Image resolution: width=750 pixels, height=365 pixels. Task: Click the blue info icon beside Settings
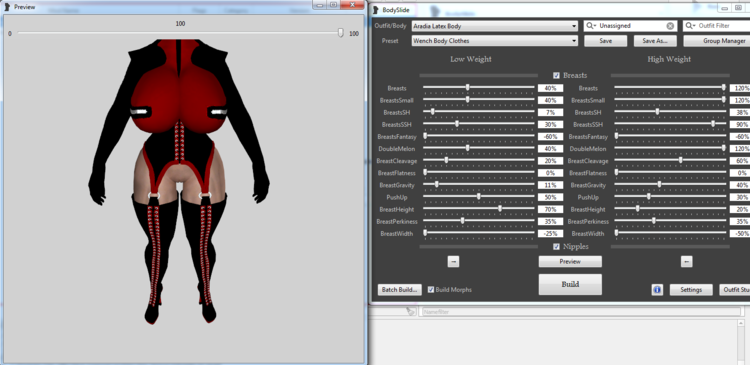(x=657, y=290)
